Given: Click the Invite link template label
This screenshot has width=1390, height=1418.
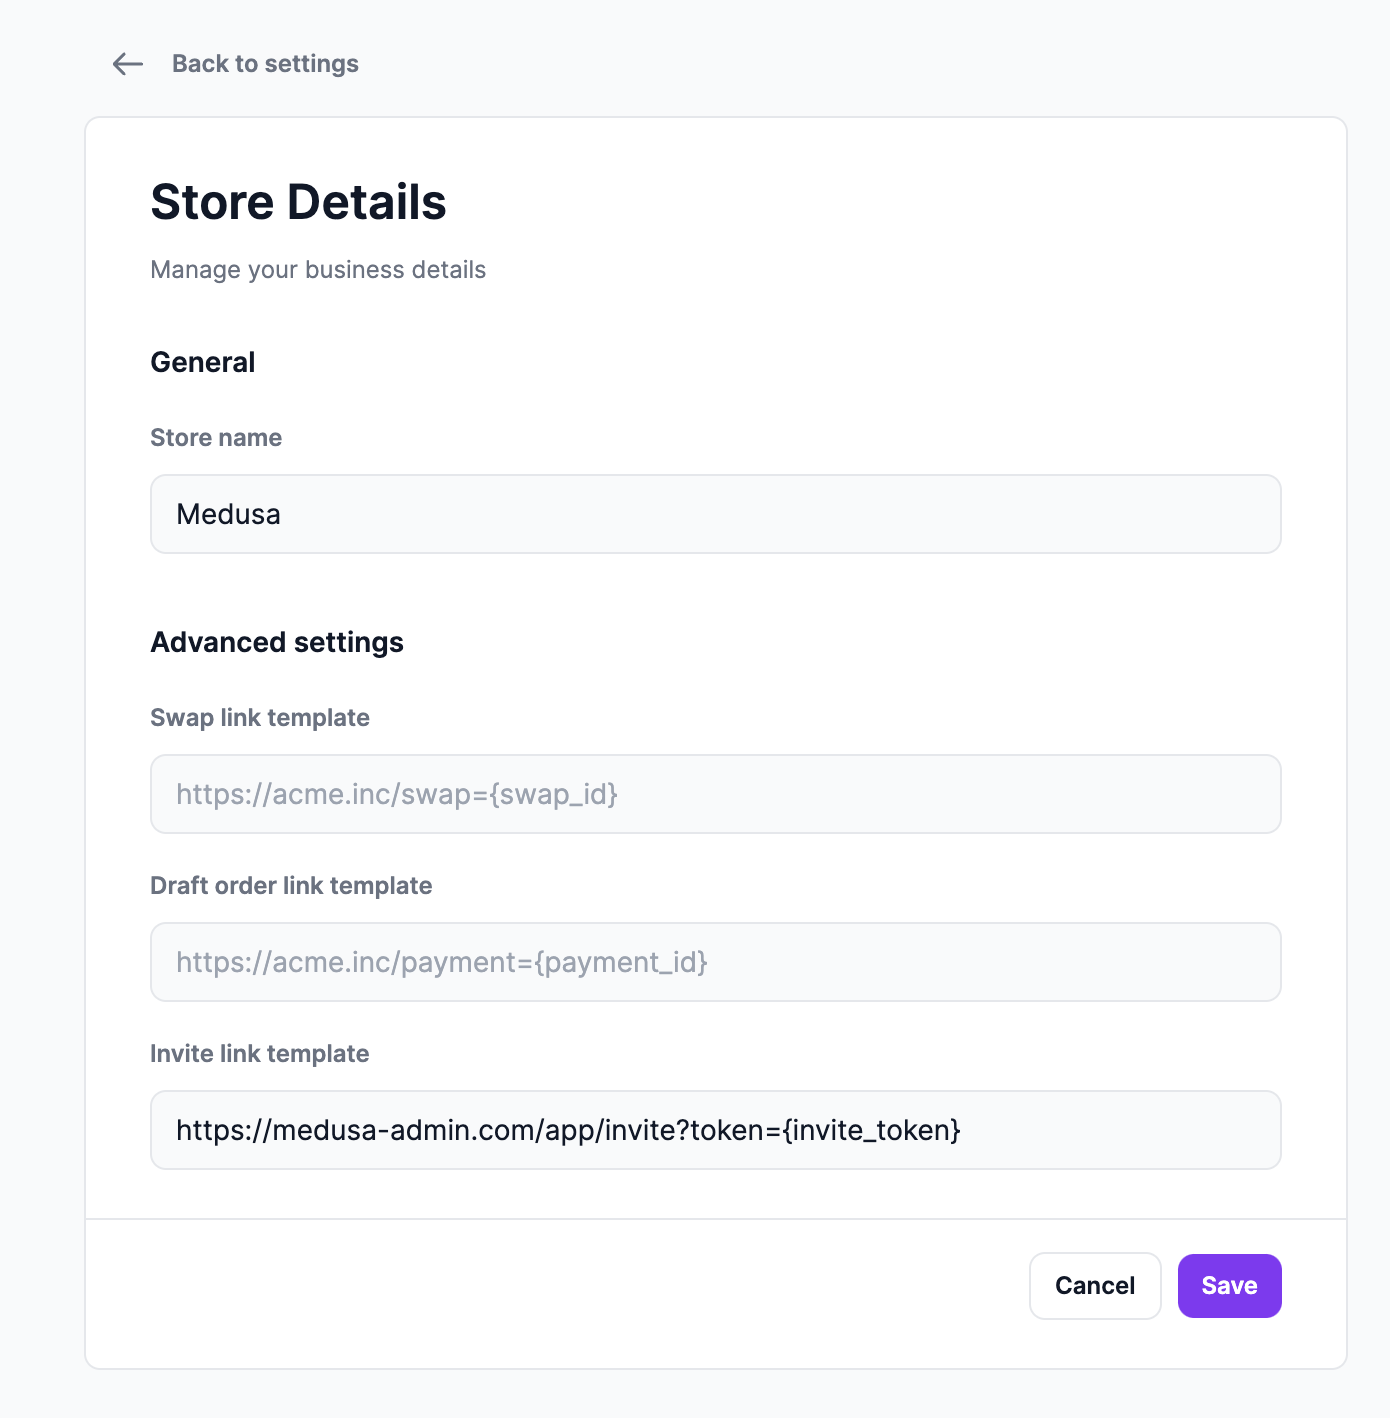Looking at the screenshot, I should coord(259,1053).
